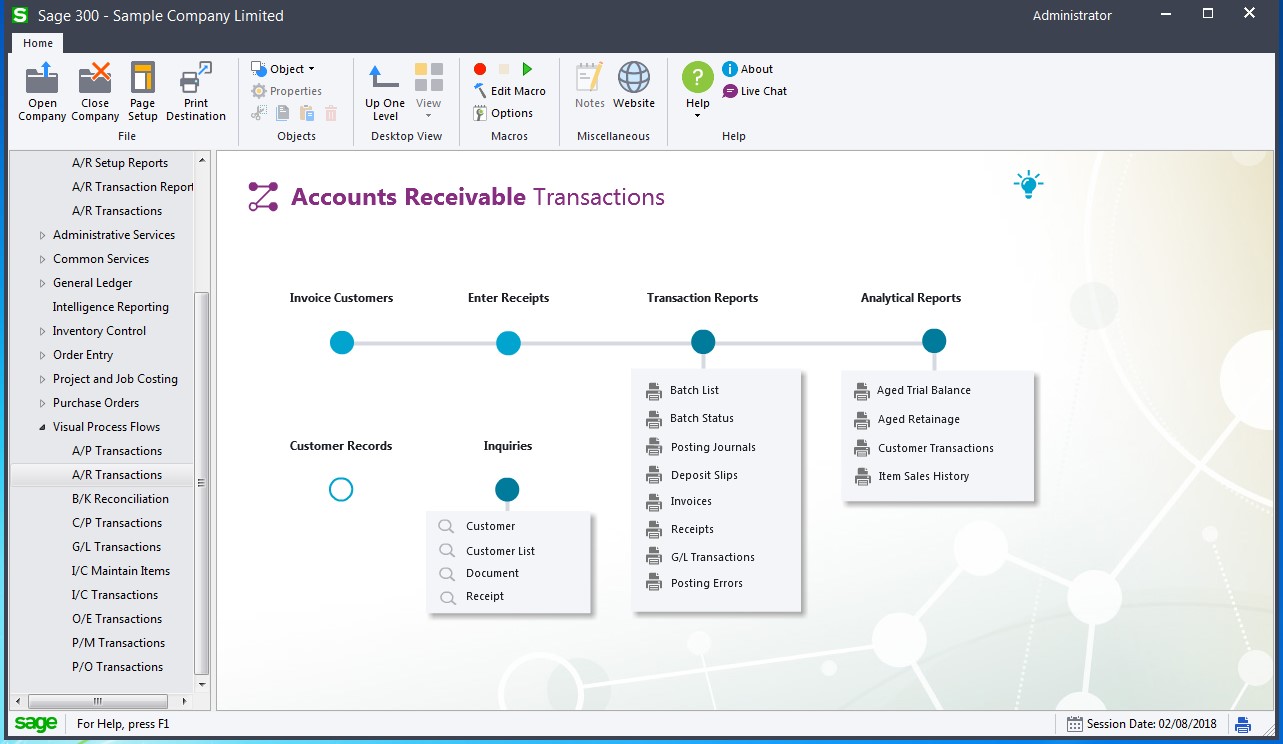Open Page Setup from the ribbon
The width and height of the screenshot is (1283, 744).
143,79
